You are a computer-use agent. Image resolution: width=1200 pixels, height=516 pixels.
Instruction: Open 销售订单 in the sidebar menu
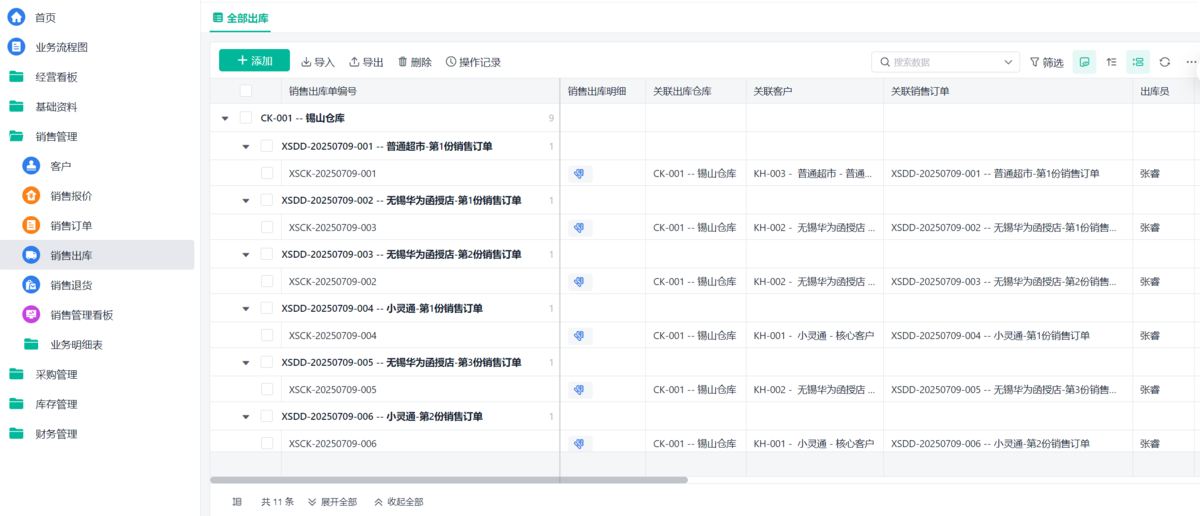pyautogui.click(x=70, y=226)
